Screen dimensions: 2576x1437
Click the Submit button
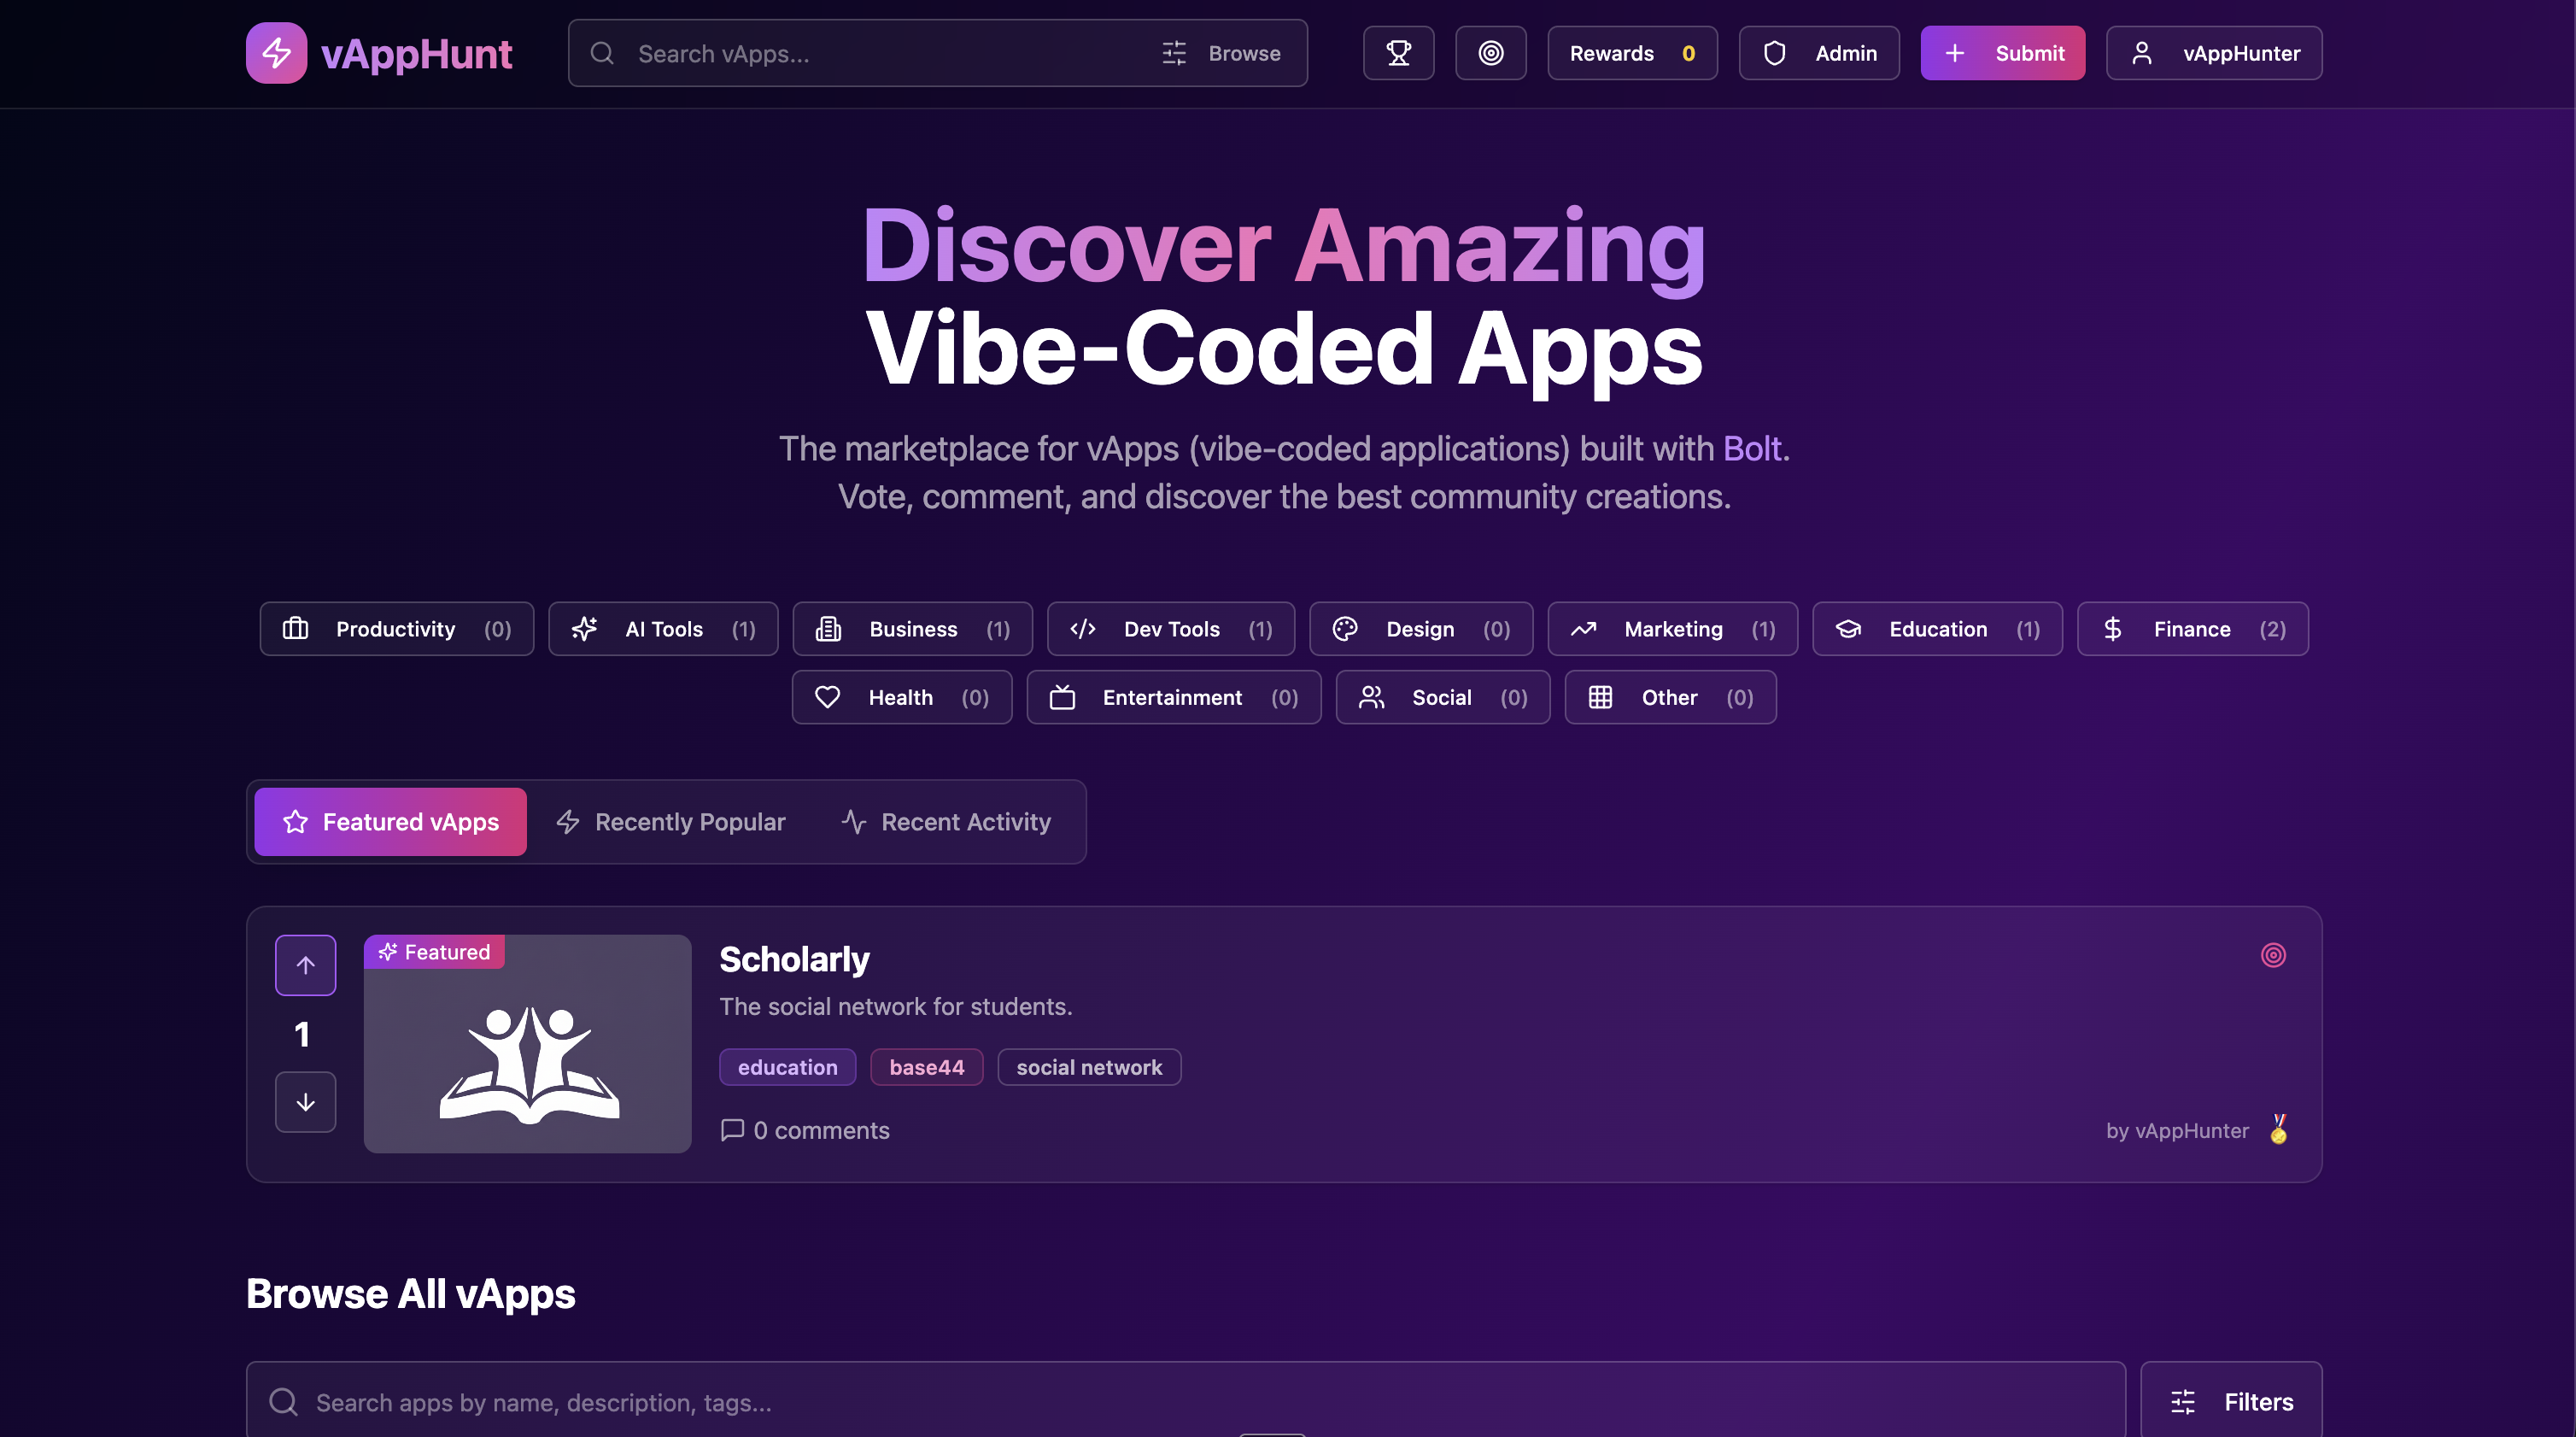(x=2002, y=53)
